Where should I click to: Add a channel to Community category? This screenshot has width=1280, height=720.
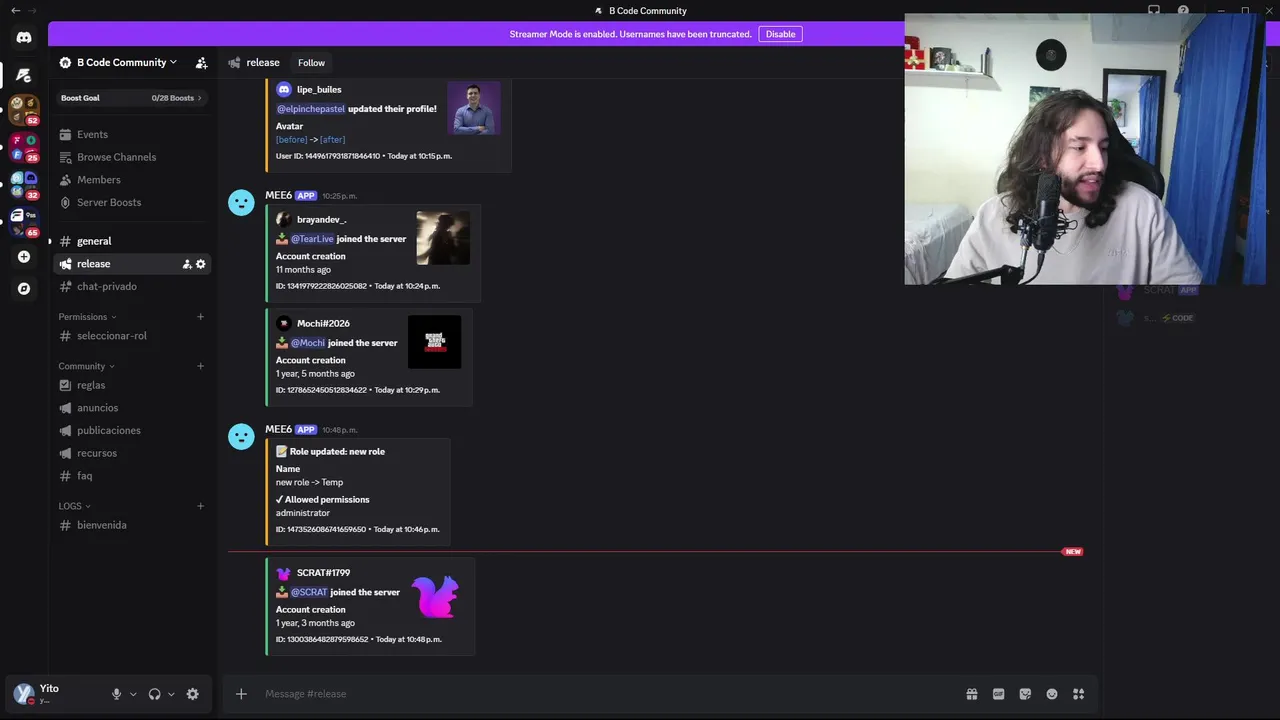[x=200, y=366]
